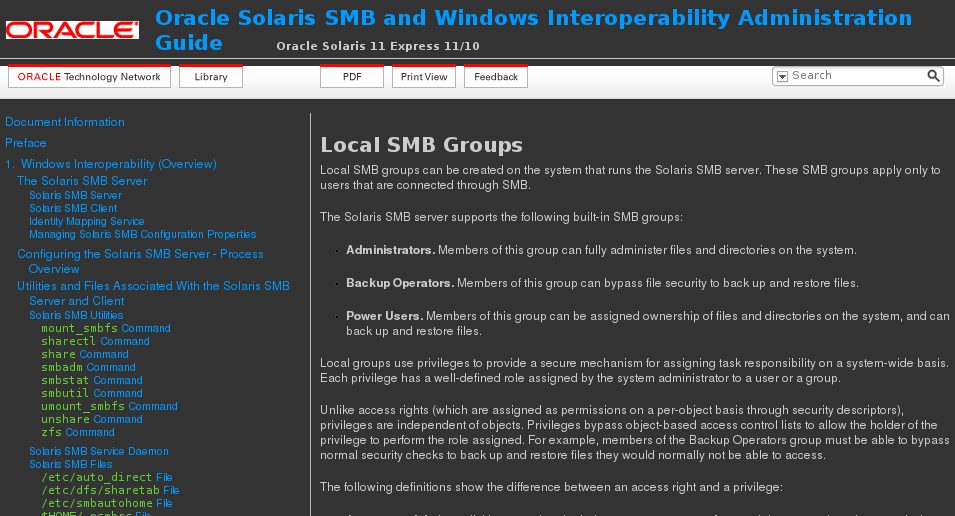Download the PDF version
Viewport: 955px width, 516px height.
pos(352,77)
